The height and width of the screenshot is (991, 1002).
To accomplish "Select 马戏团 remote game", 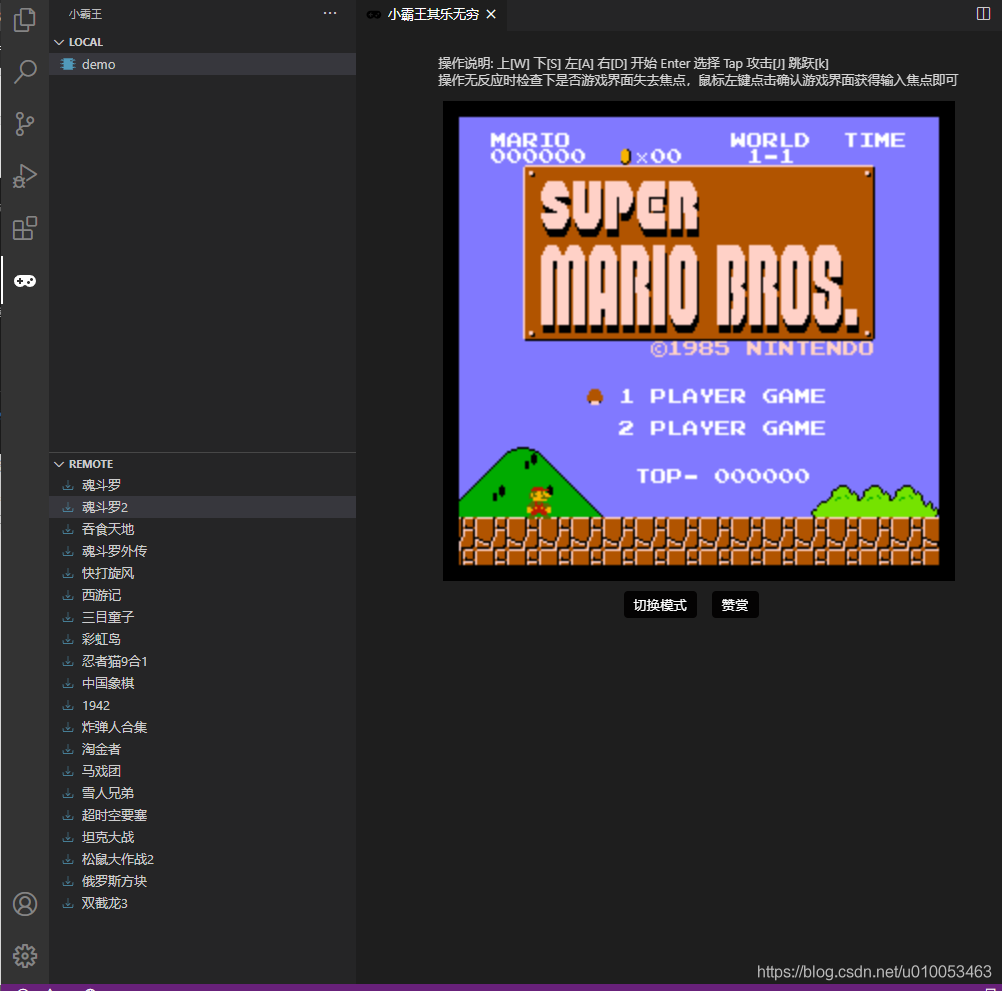I will (203, 772).
